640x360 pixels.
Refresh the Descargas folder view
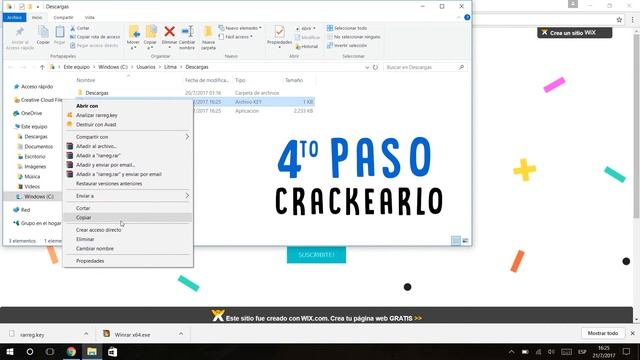(x=376, y=67)
